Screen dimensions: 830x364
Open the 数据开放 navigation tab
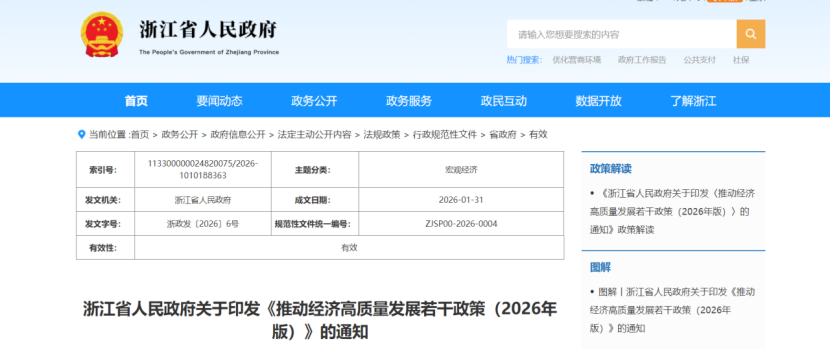coord(598,101)
